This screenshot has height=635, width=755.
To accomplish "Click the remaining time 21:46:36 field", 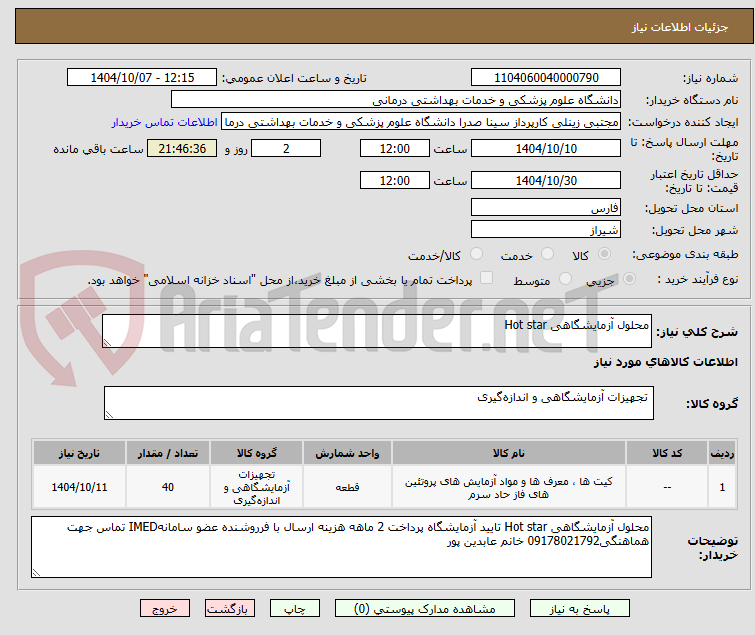I will (182, 148).
